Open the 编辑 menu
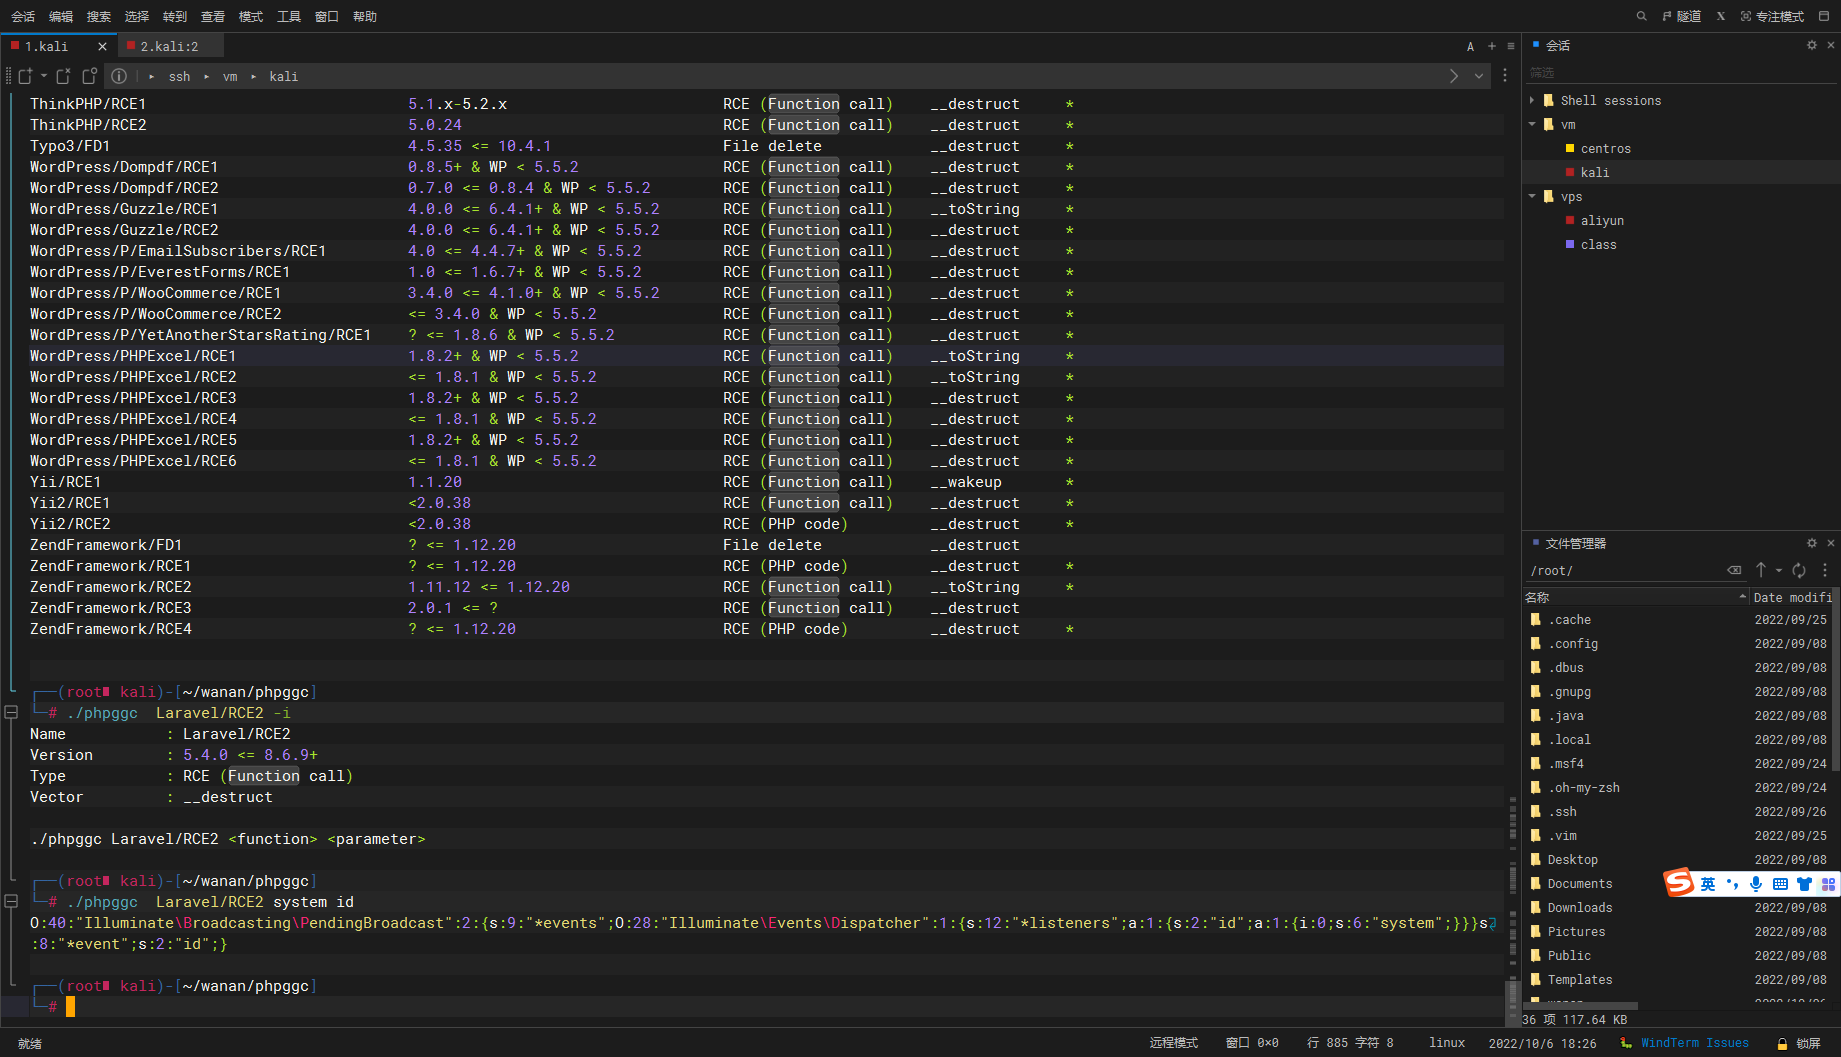The width and height of the screenshot is (1841, 1057). click(61, 16)
